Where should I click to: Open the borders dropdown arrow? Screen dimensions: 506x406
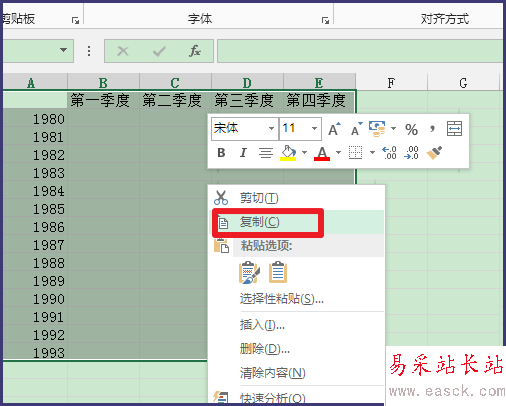[x=372, y=153]
